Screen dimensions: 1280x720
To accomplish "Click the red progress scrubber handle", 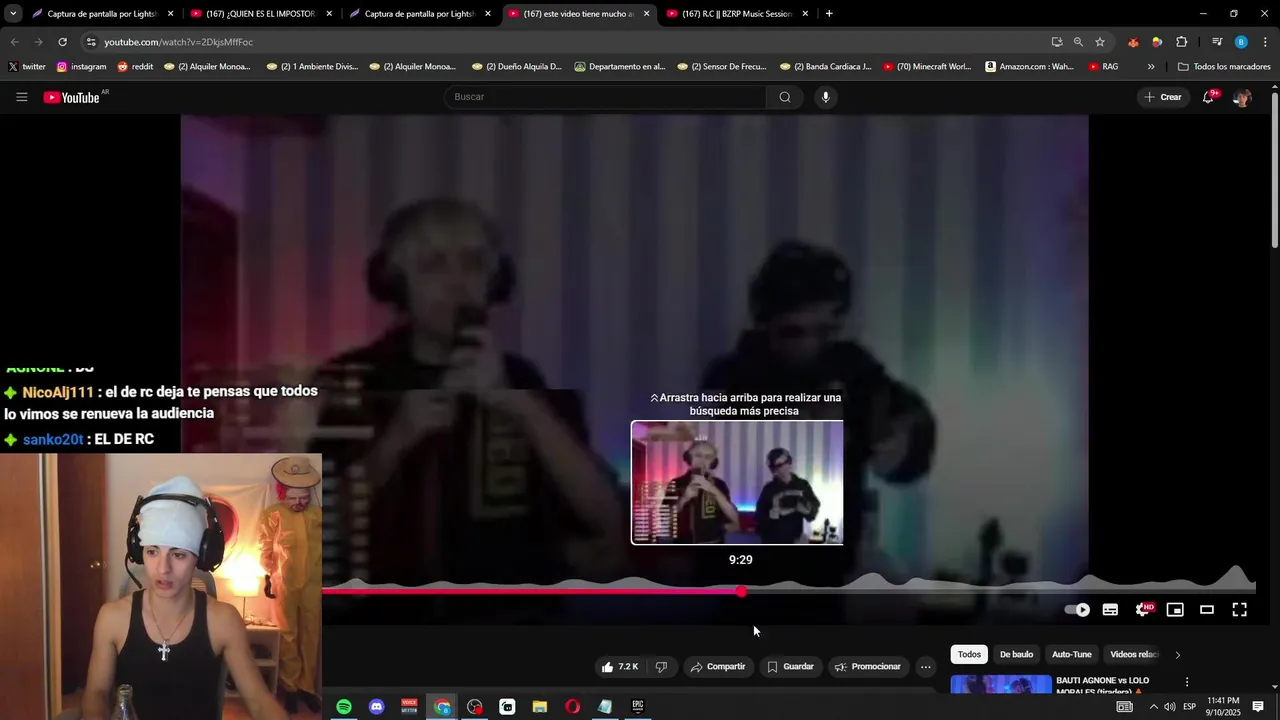I will (x=741, y=591).
